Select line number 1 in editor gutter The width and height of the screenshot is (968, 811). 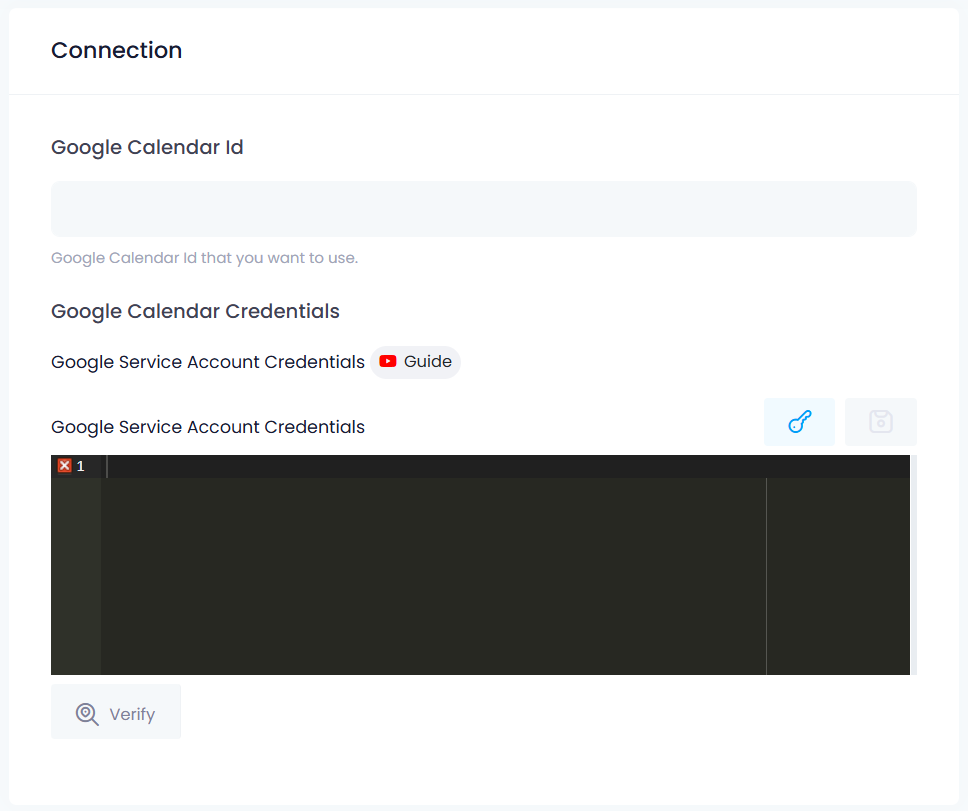[x=81, y=467]
